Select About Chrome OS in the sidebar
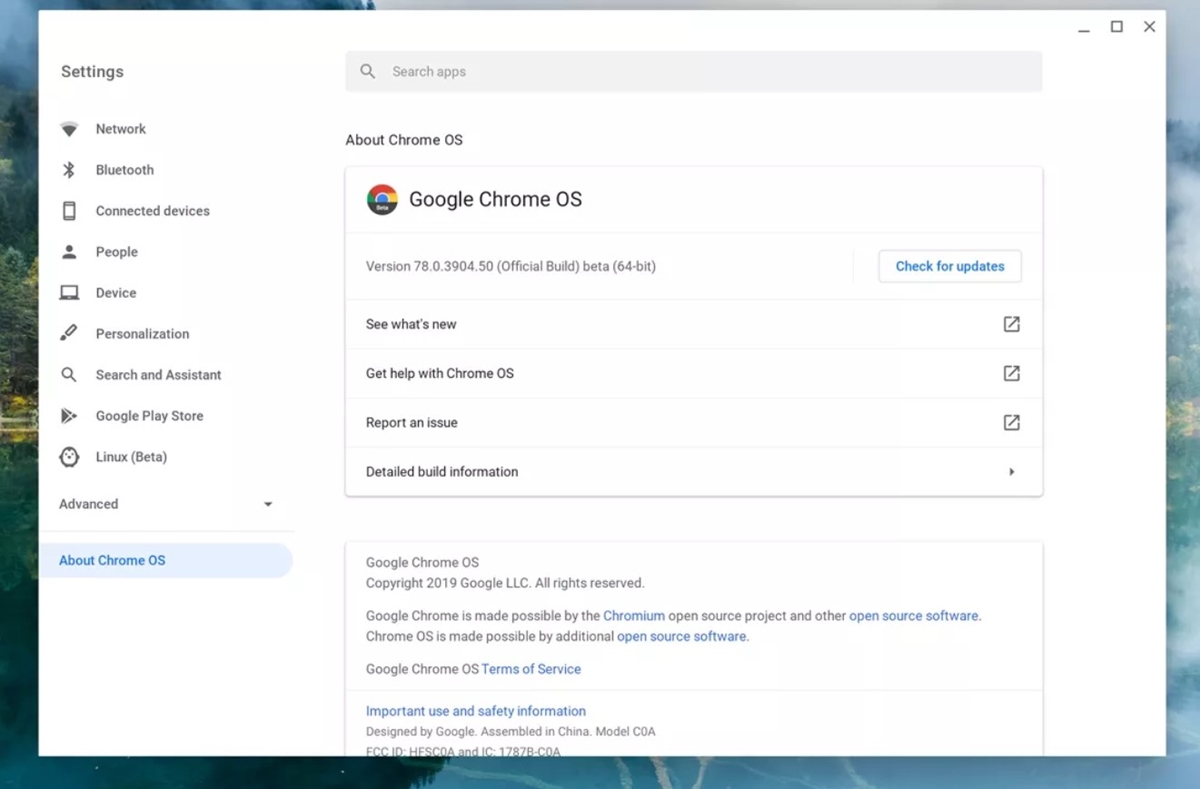 (112, 560)
